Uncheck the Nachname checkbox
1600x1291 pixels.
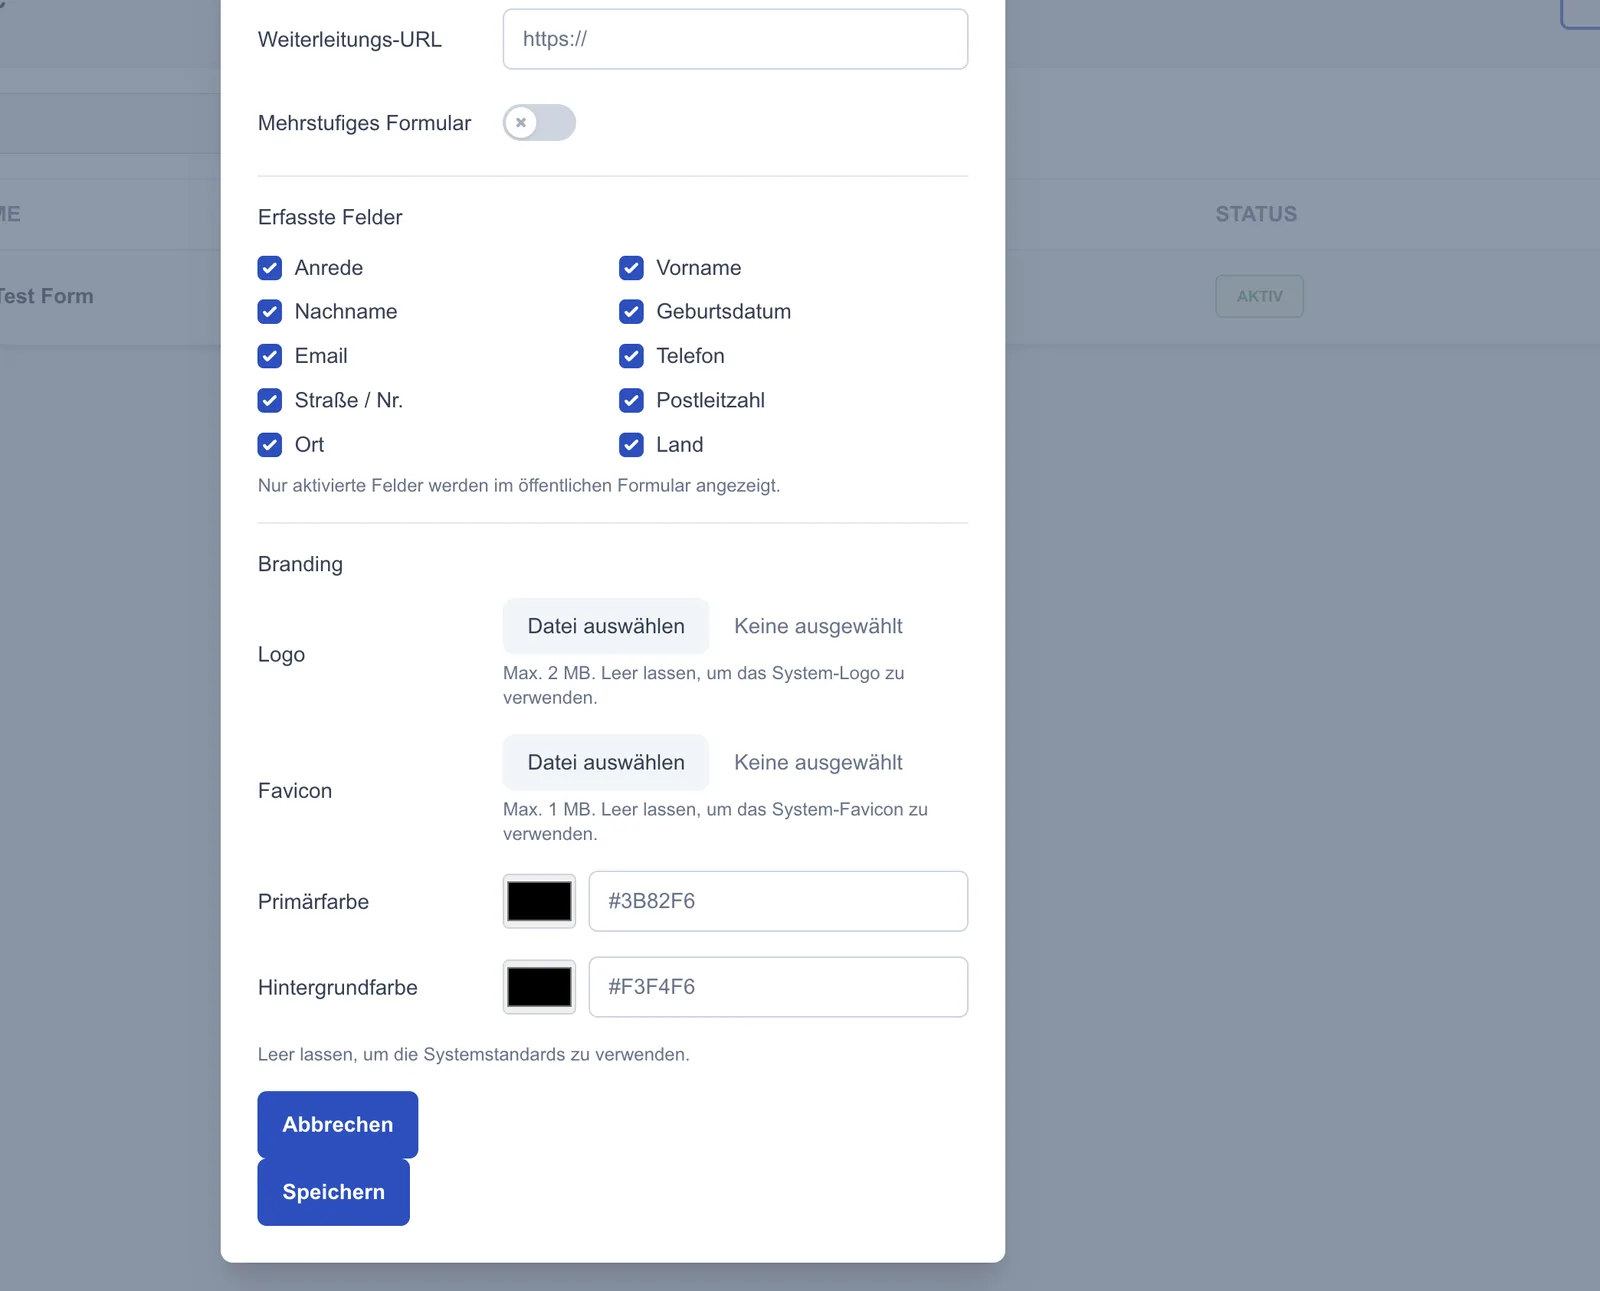point(270,312)
